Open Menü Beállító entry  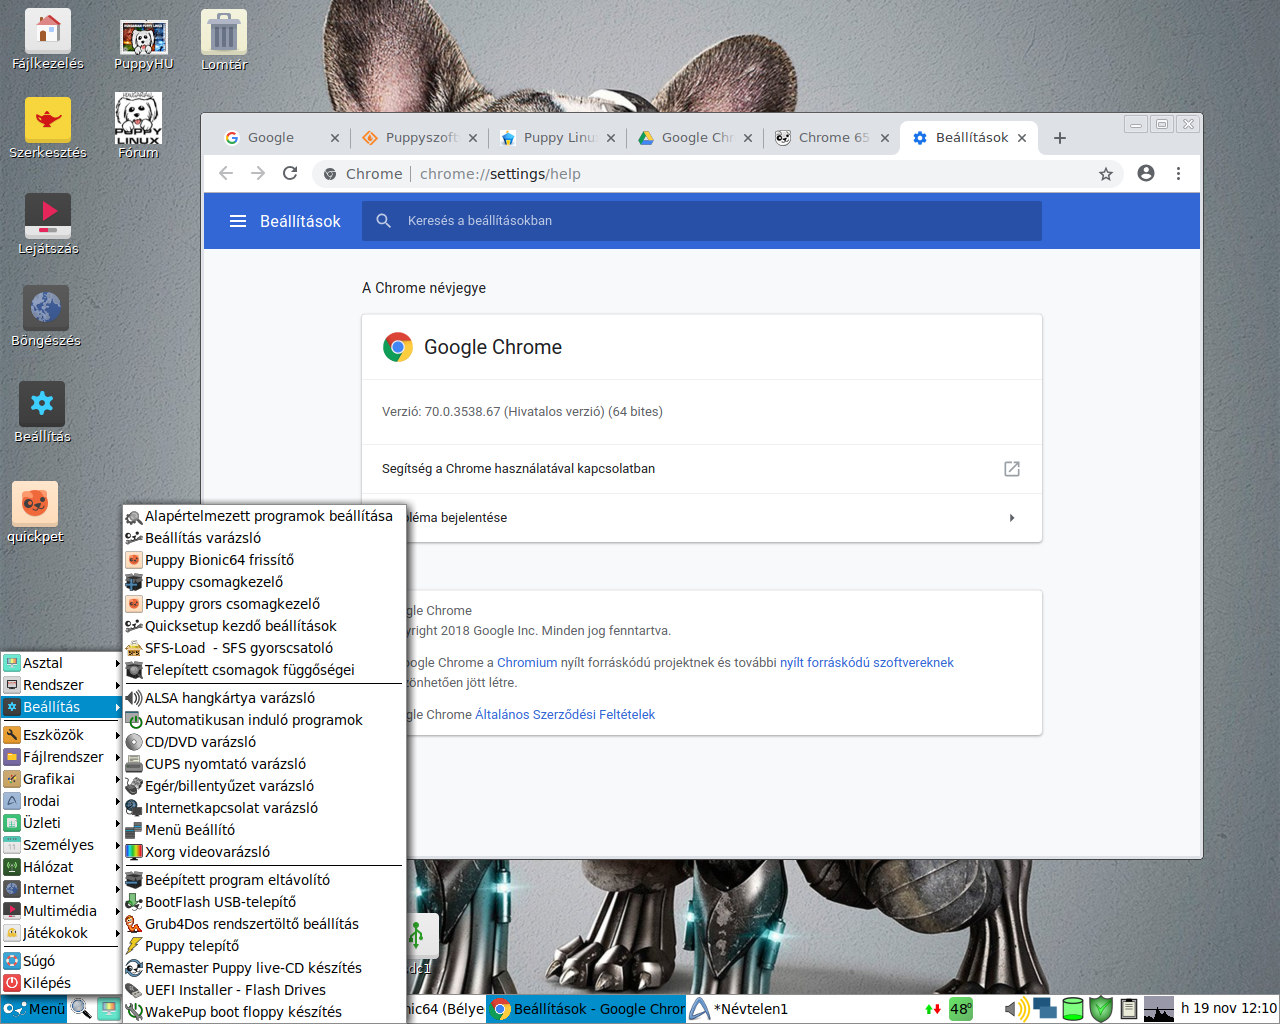pos(264,830)
